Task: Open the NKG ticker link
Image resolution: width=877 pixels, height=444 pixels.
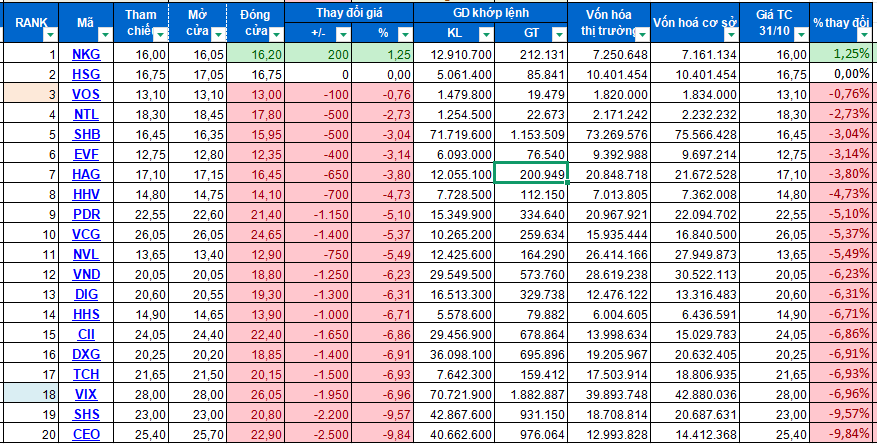Action: click(x=86, y=54)
